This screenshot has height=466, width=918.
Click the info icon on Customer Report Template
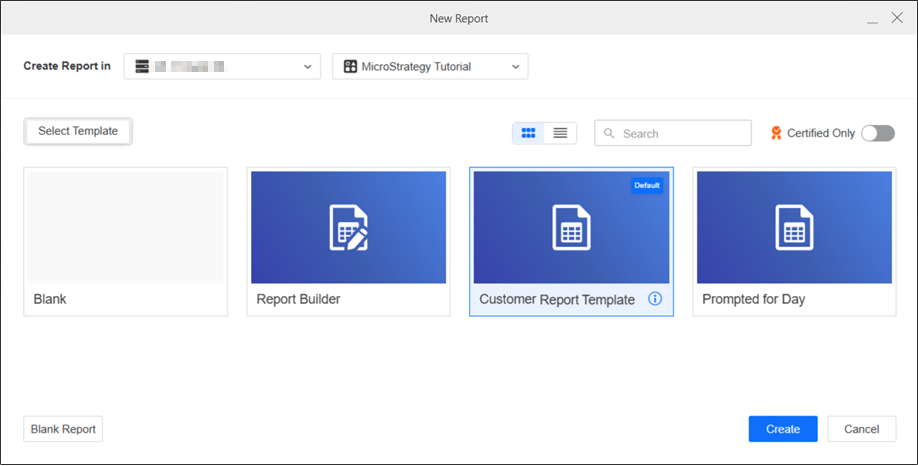[x=655, y=299]
